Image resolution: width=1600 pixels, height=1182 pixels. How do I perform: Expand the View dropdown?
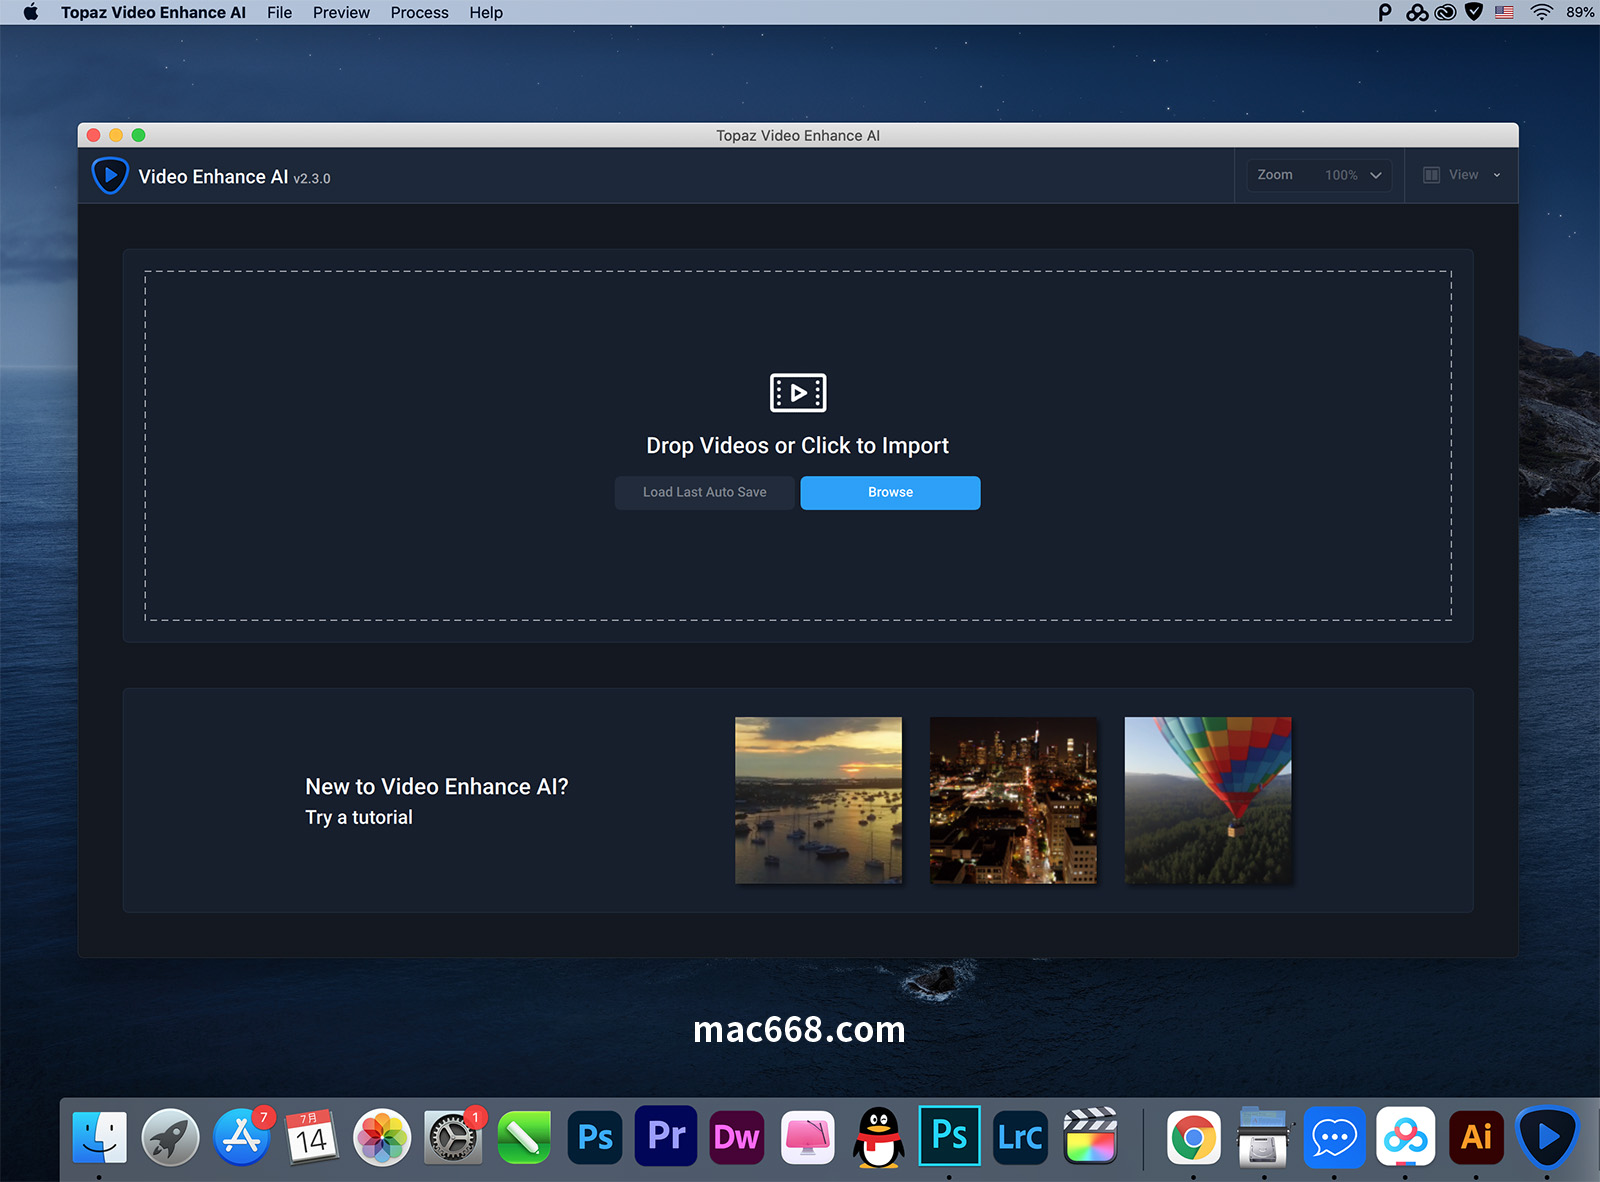click(x=1462, y=175)
